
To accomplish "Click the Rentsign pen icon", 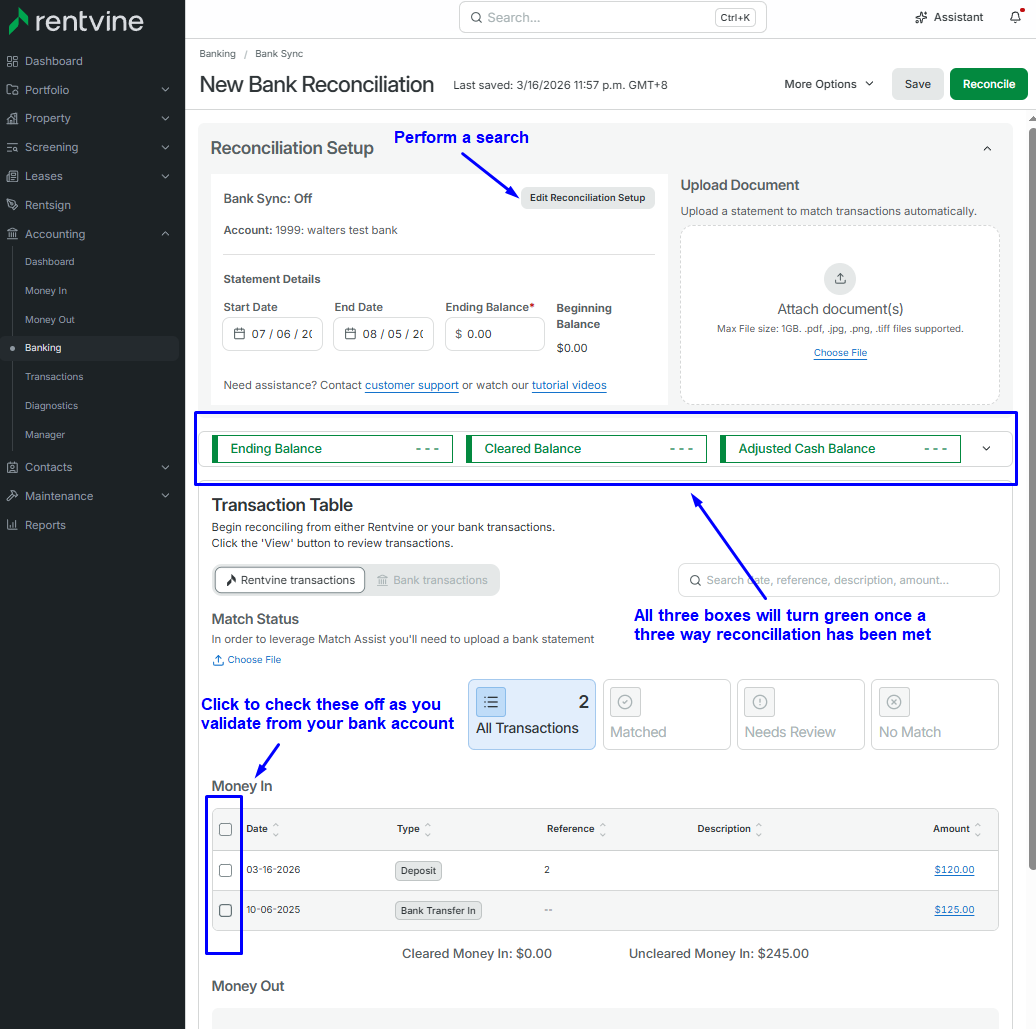I will (x=12, y=205).
